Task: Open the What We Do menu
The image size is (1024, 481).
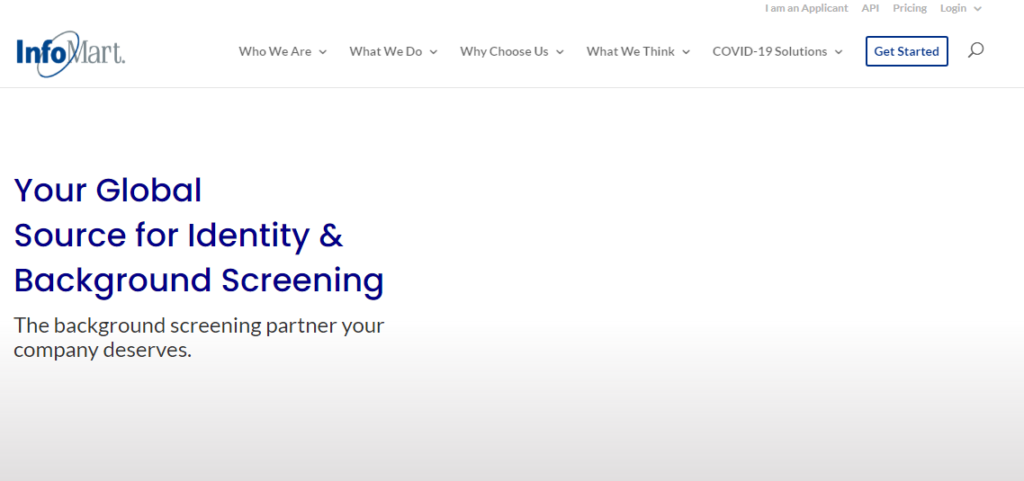Action: click(x=385, y=52)
